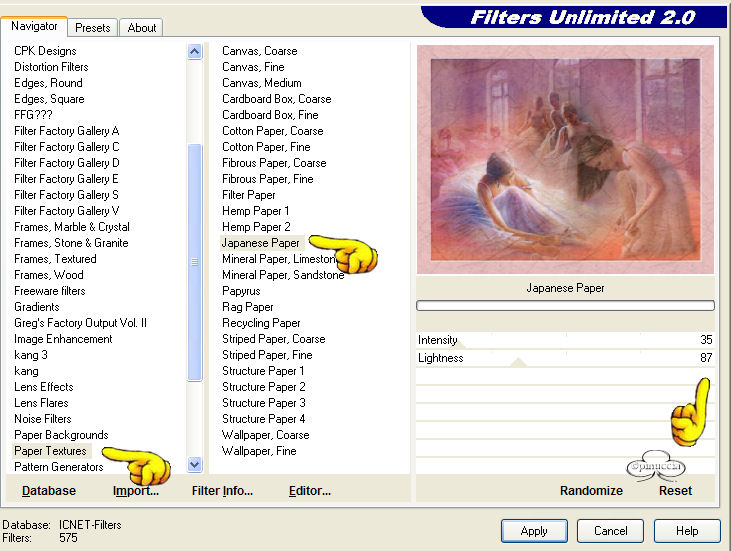The image size is (731, 551).
Task: Click the category list scroll-down arrow
Action: (194, 464)
